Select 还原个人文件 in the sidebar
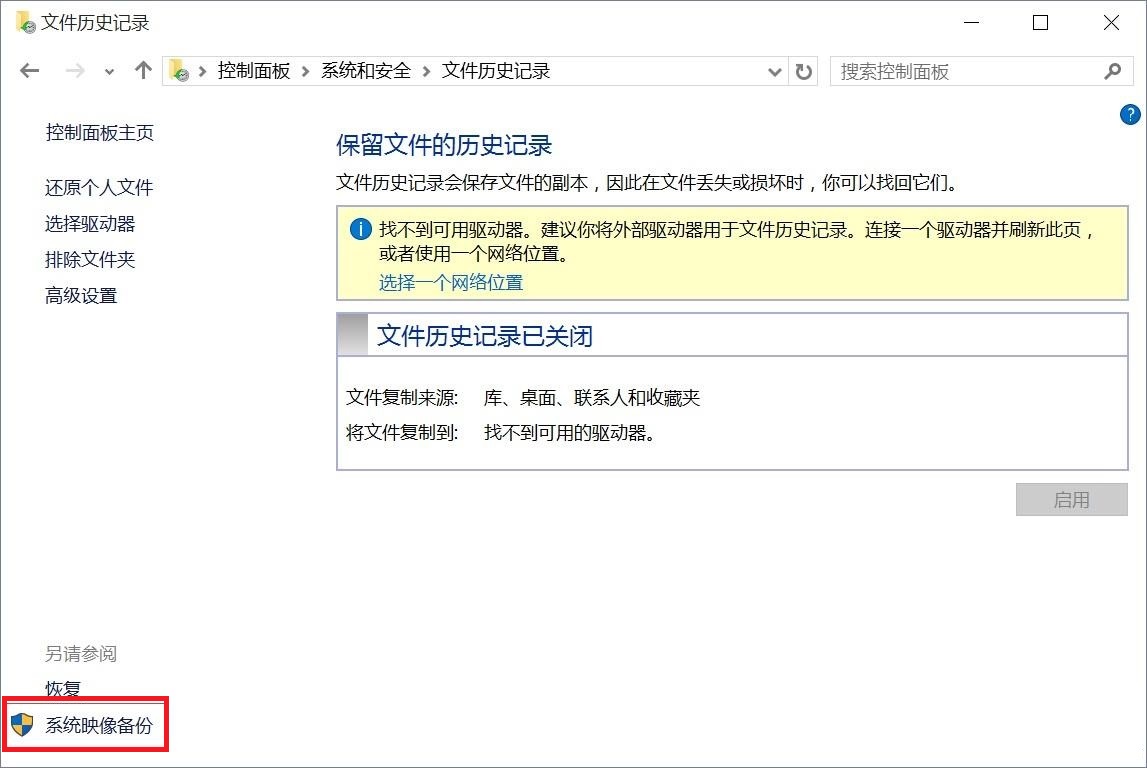 [x=98, y=187]
